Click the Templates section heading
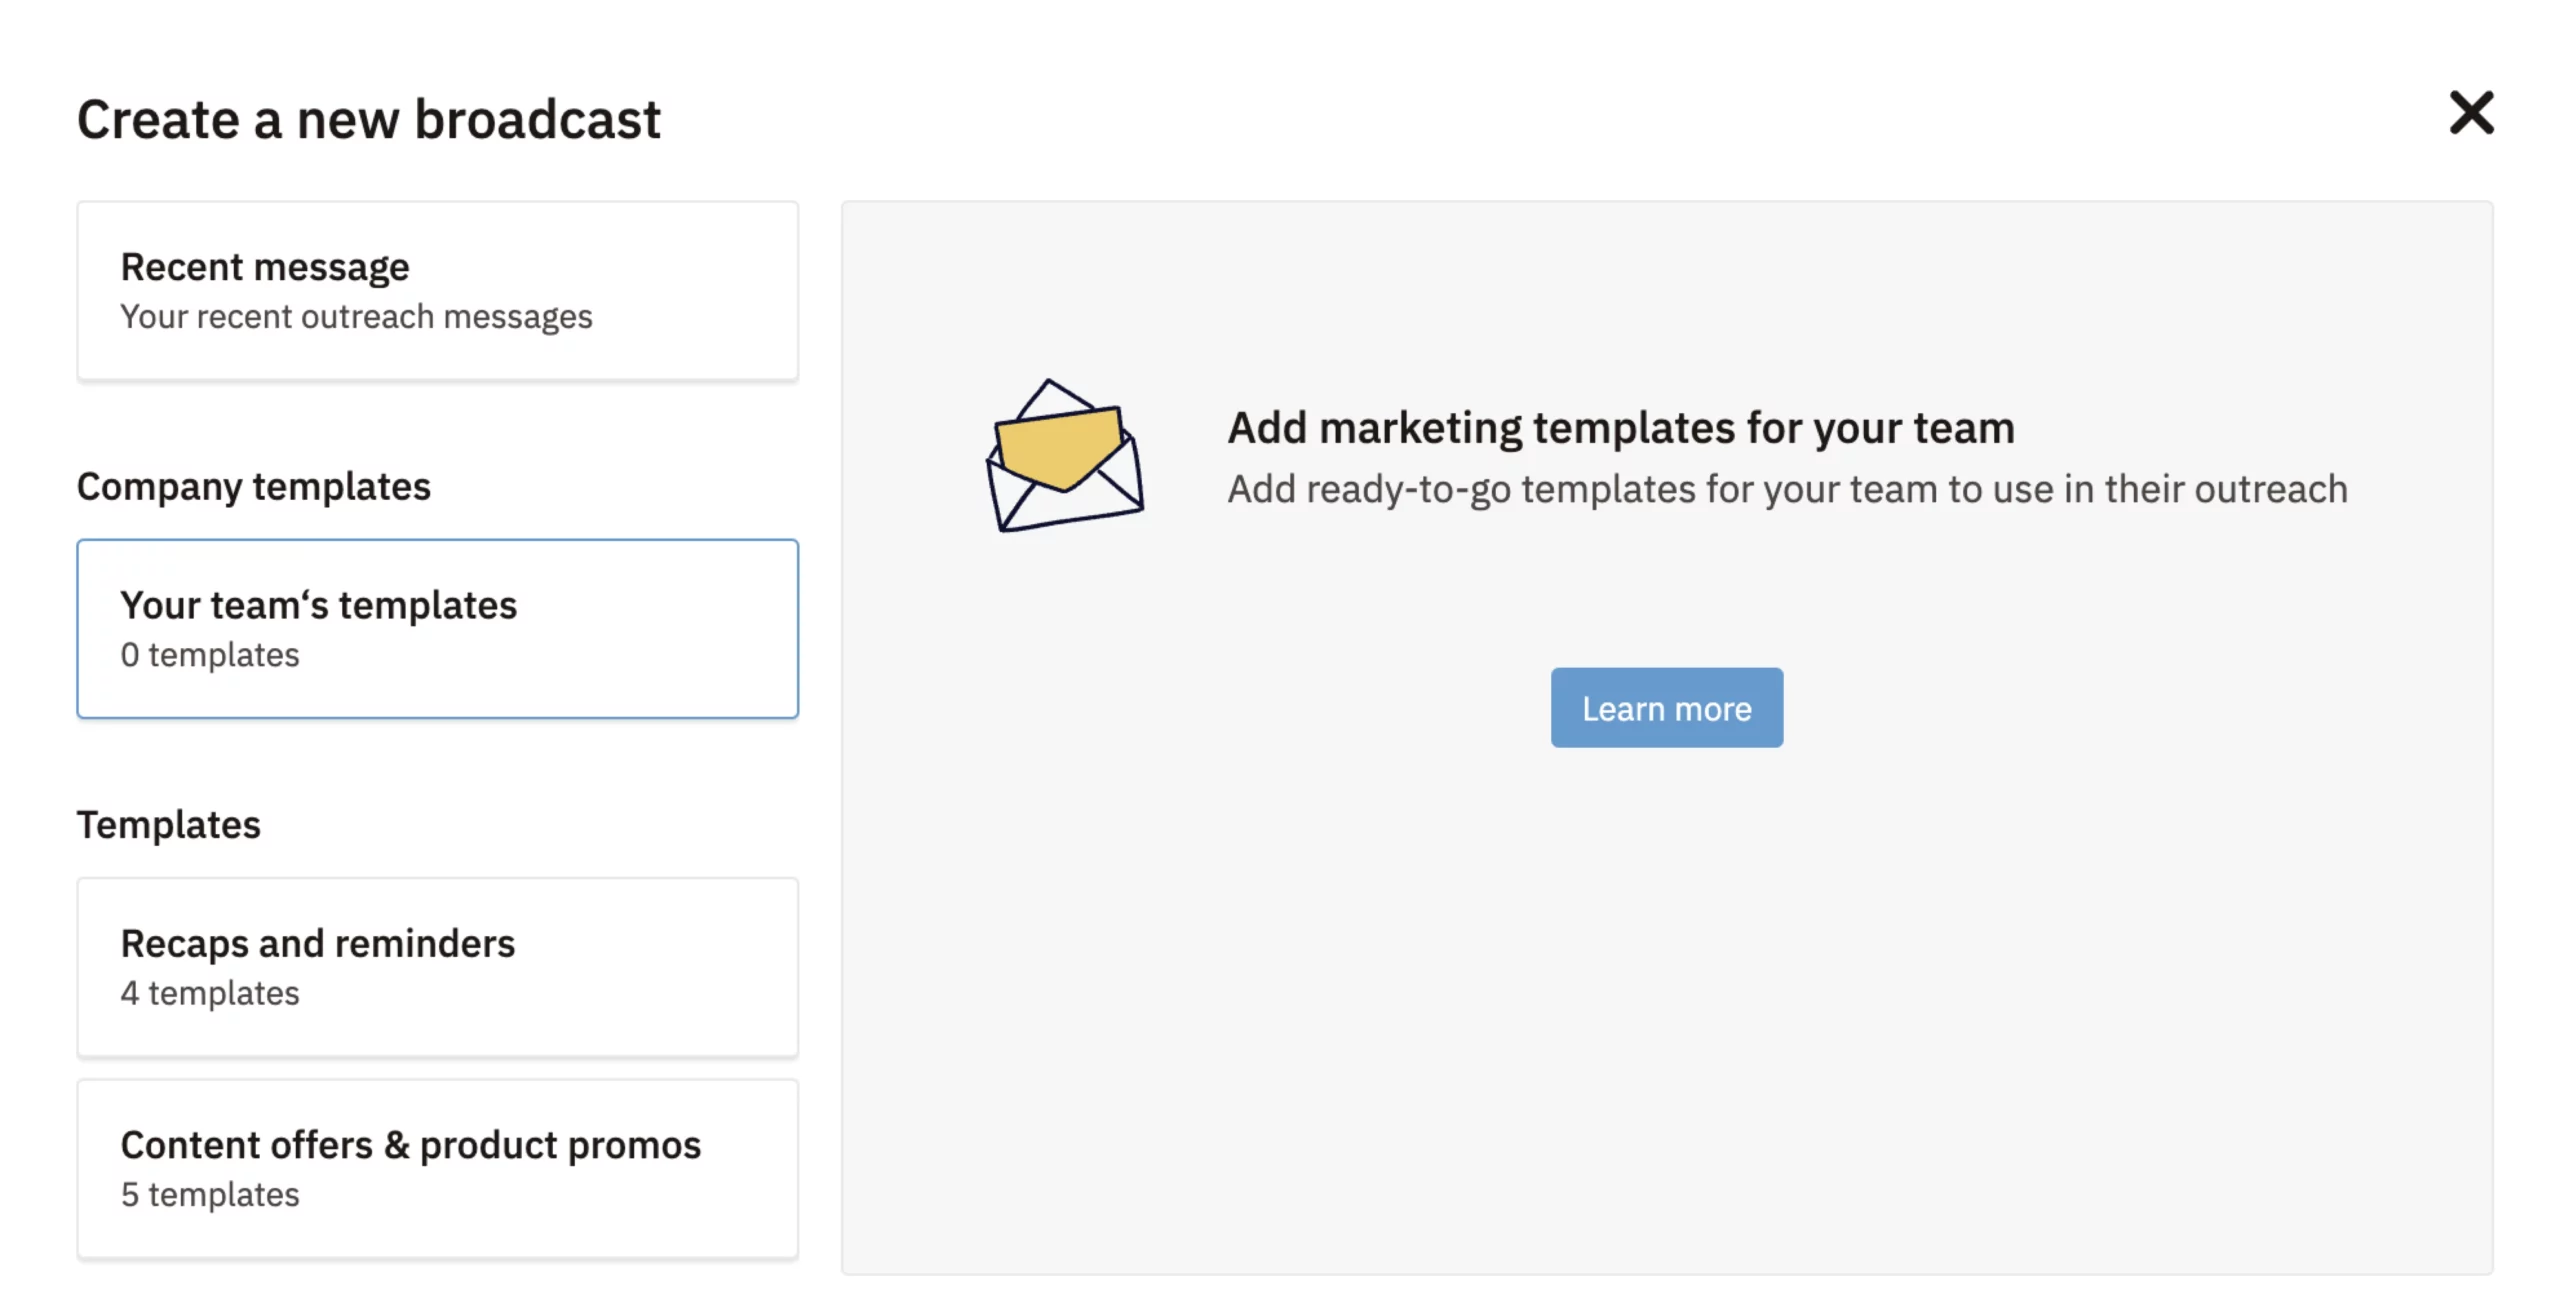This screenshot has height=1312, width=2560. click(x=168, y=824)
